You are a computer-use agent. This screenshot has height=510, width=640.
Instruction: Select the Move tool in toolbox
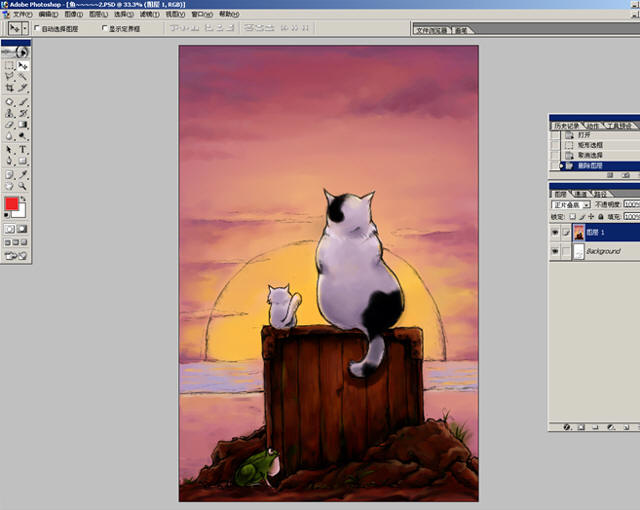tap(22, 65)
